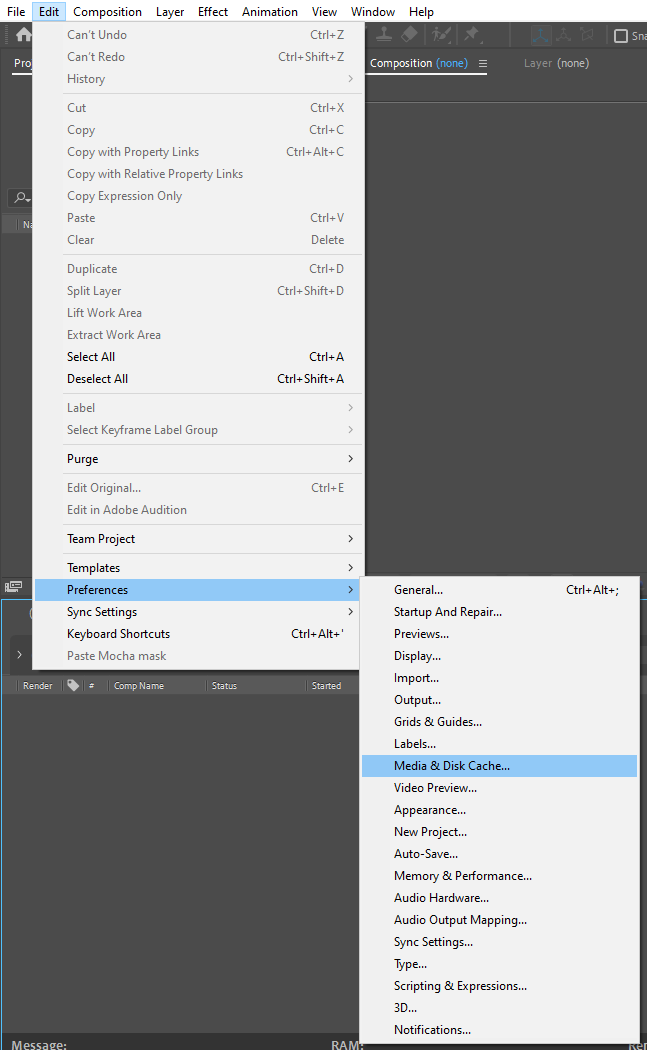Select the Eraser tool
Screen dimensions: 647x1050
[409, 35]
